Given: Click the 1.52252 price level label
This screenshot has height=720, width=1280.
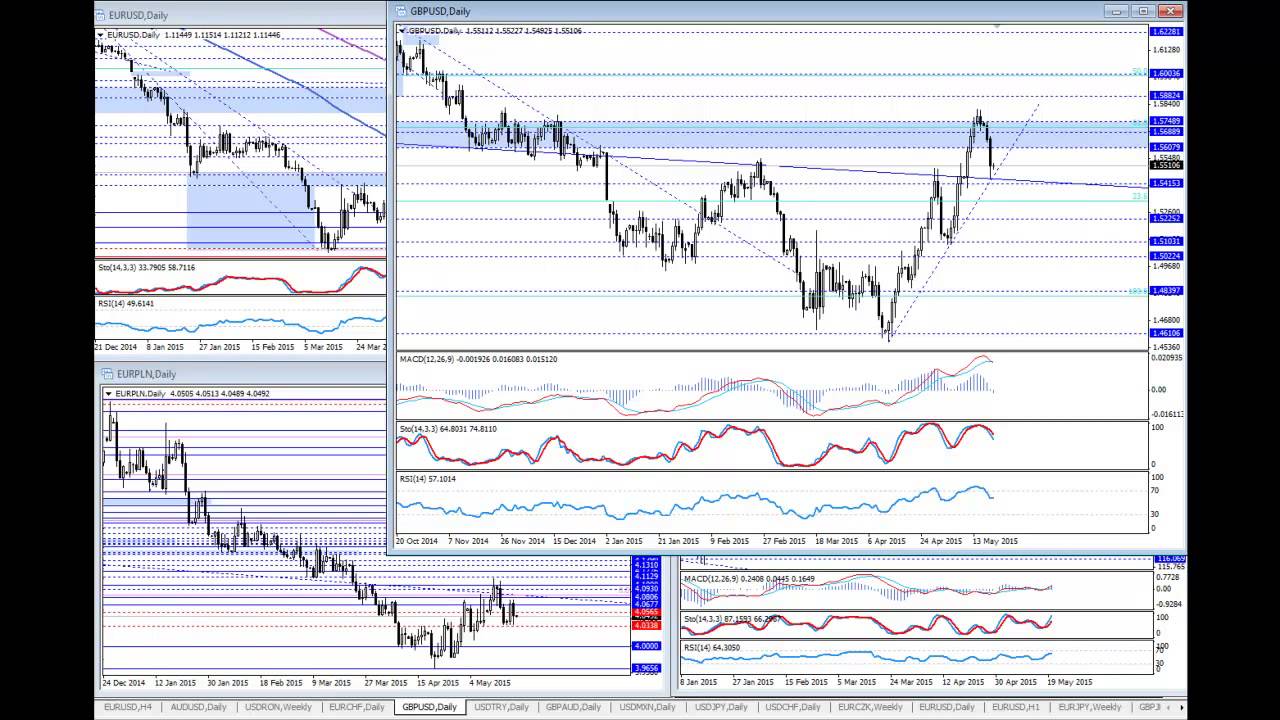Looking at the screenshot, I should [x=1167, y=219].
